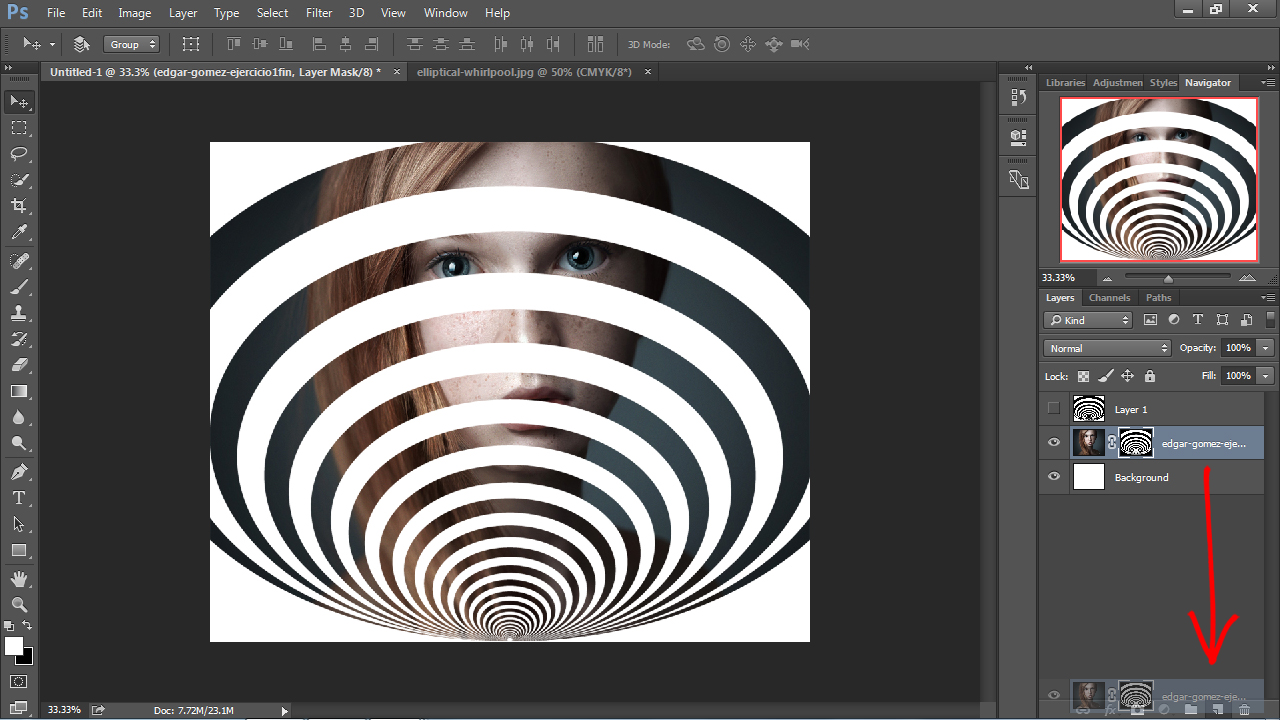Image resolution: width=1280 pixels, height=720 pixels.
Task: Open the Filter menu
Action: click(x=319, y=13)
